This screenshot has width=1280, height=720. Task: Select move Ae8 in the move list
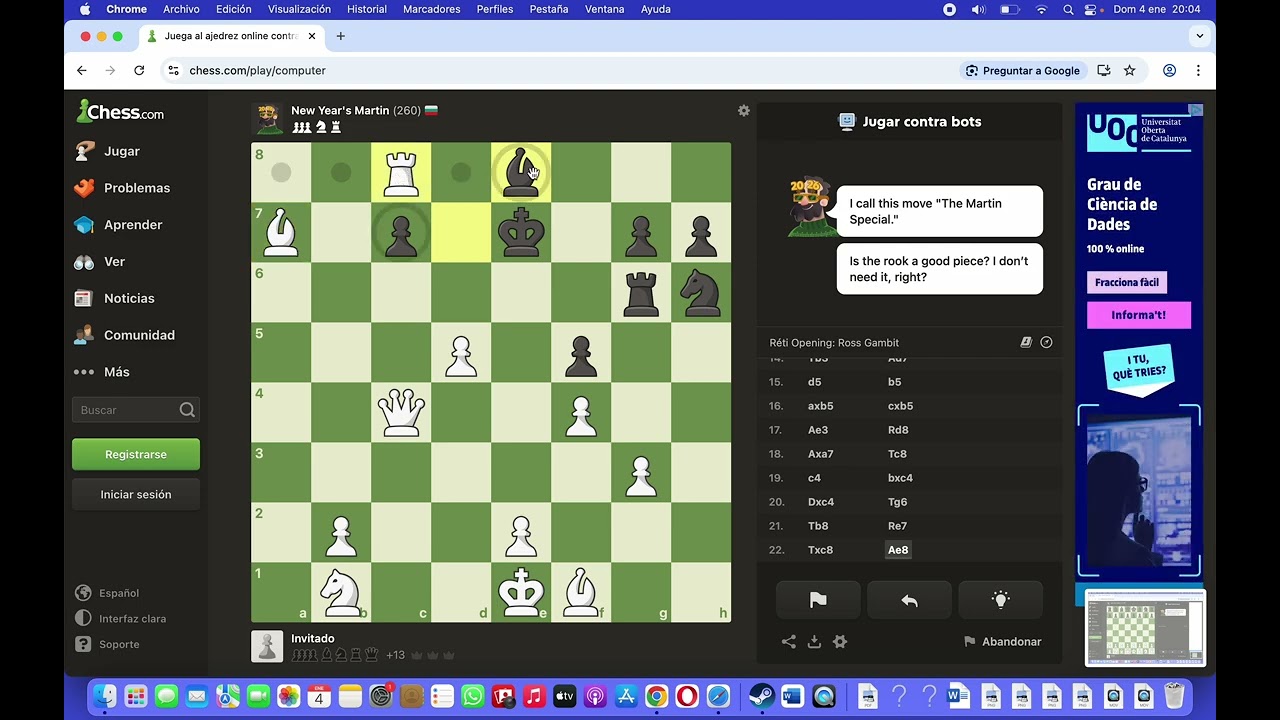point(898,550)
